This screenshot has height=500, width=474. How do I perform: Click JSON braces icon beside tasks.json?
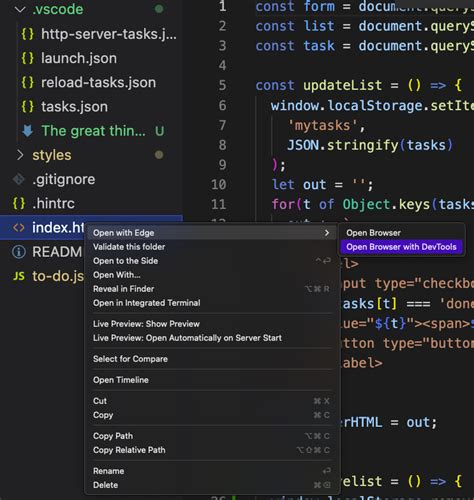pos(27,107)
